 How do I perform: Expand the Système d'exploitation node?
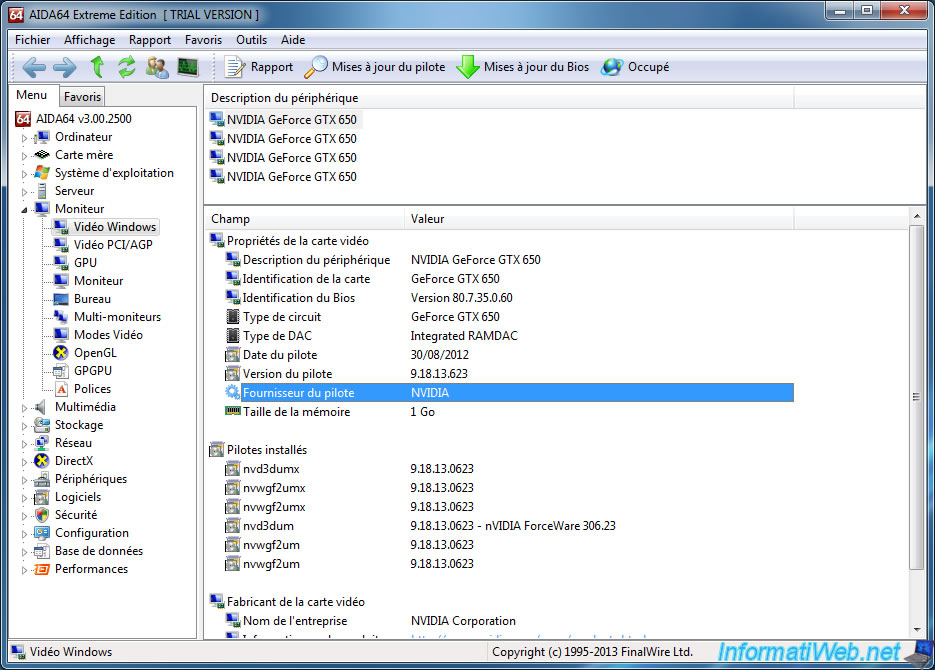[24, 173]
